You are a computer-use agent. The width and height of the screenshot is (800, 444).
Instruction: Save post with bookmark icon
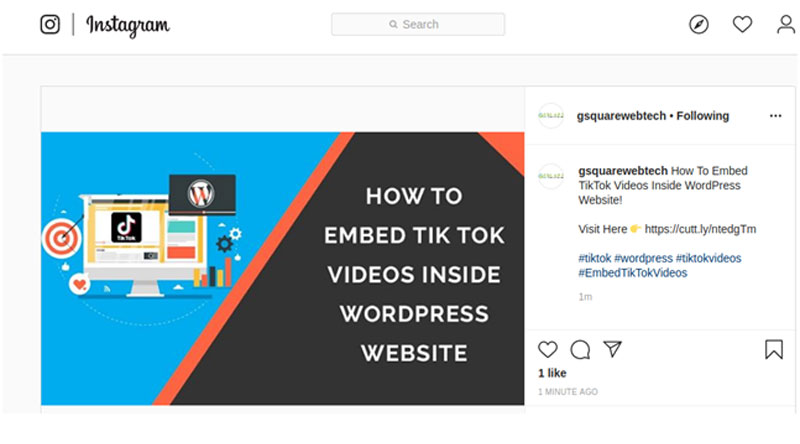(x=773, y=350)
